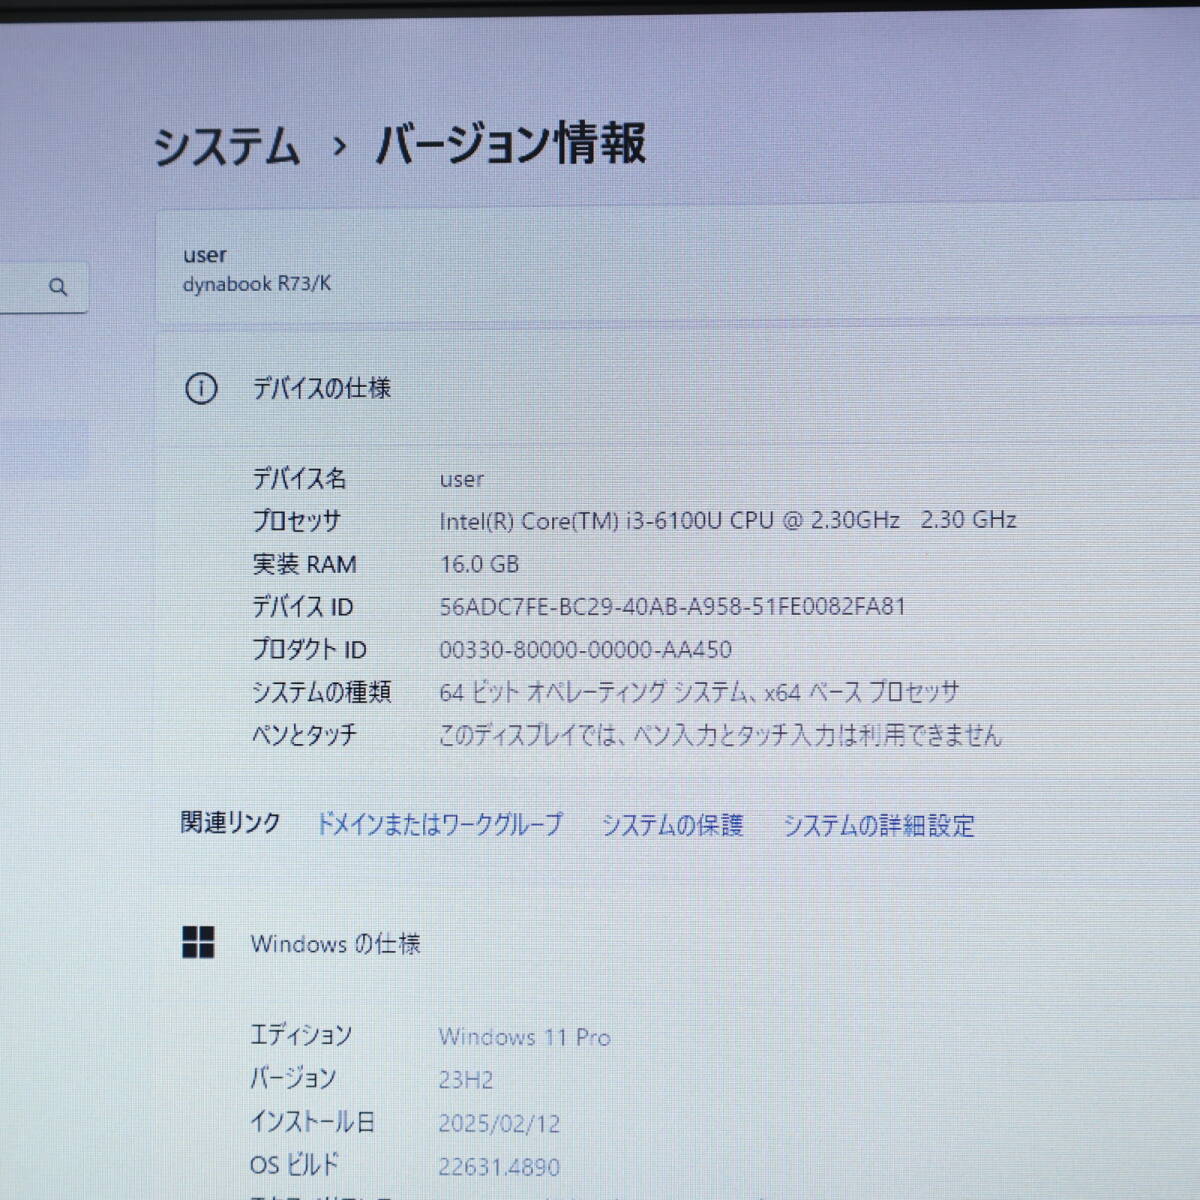Click the search magnifier icon in sidebar

pos(58,287)
